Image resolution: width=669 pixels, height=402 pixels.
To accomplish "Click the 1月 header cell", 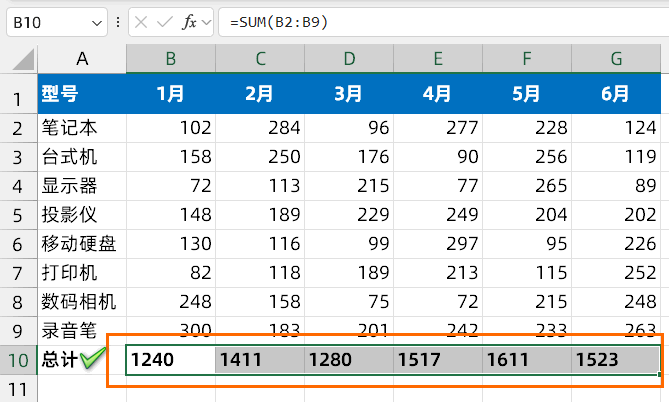I will pos(171,94).
